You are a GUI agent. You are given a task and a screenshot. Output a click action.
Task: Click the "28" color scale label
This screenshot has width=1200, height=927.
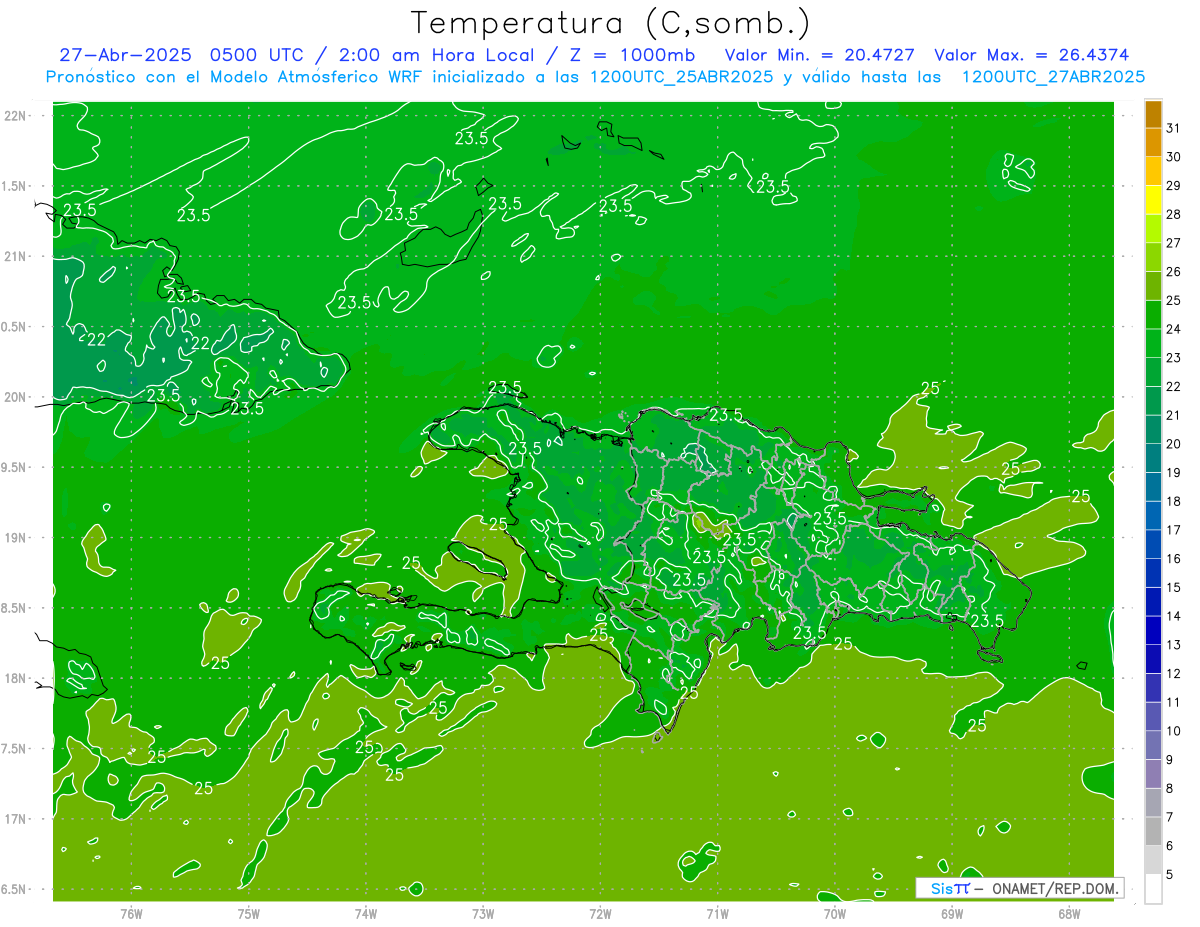1173,214
